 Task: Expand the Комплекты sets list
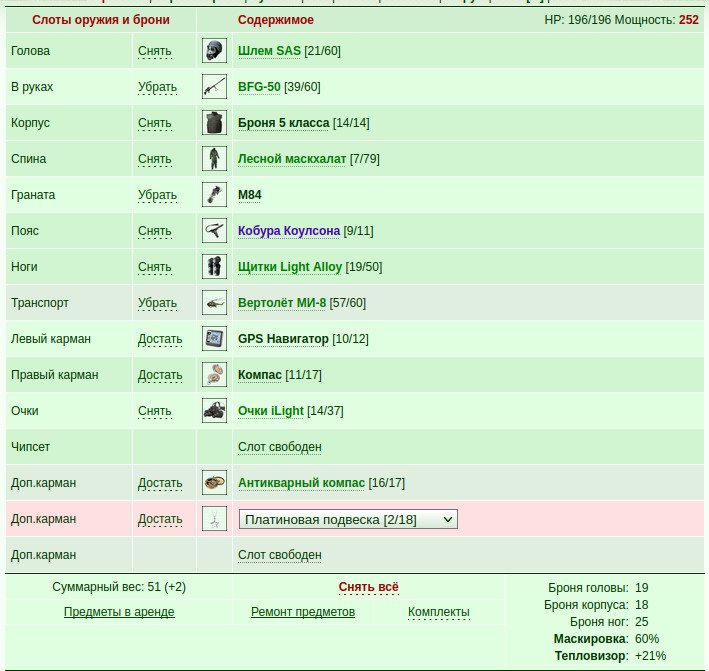pos(439,612)
